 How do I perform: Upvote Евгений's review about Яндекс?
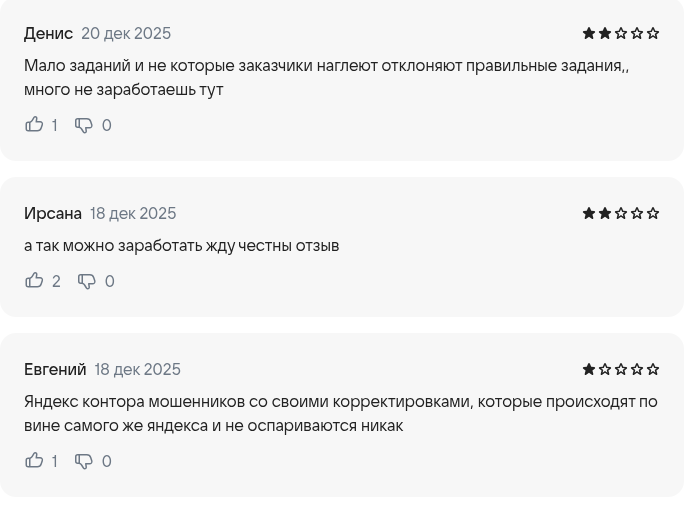pyautogui.click(x=34, y=461)
